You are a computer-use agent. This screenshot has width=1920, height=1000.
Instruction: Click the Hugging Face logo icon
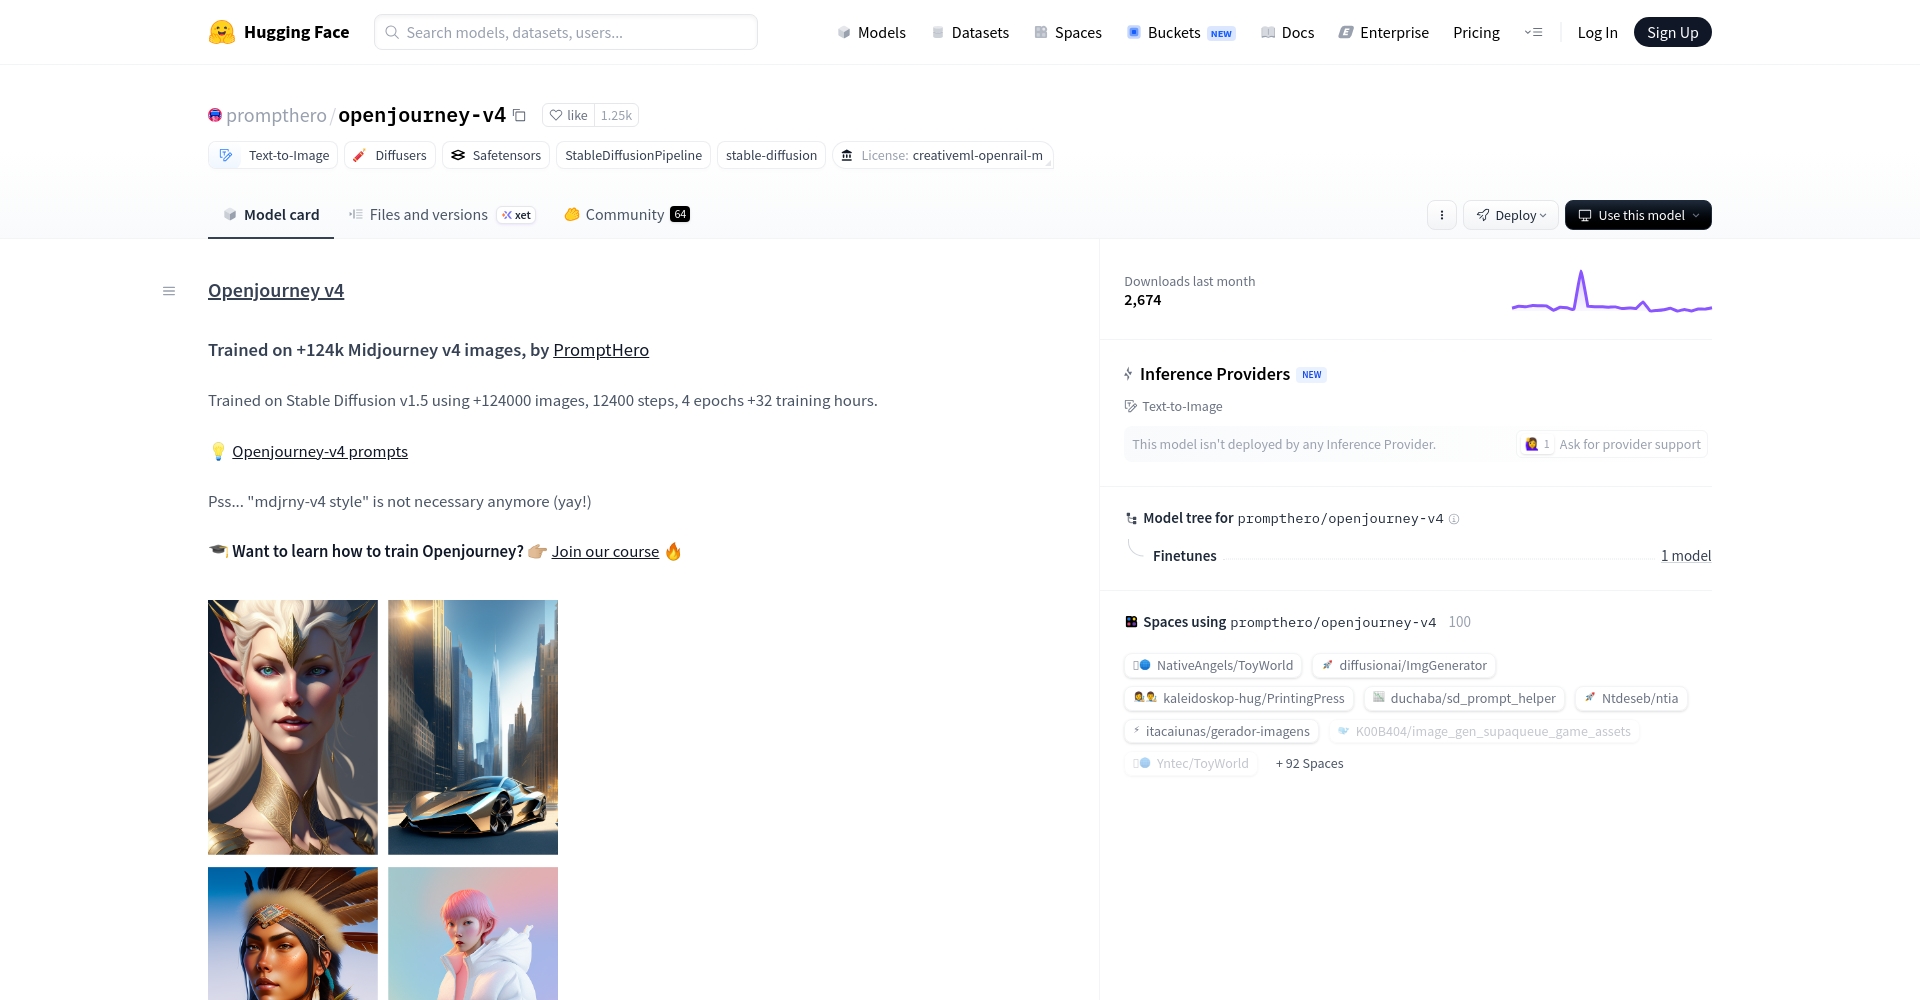click(x=221, y=32)
